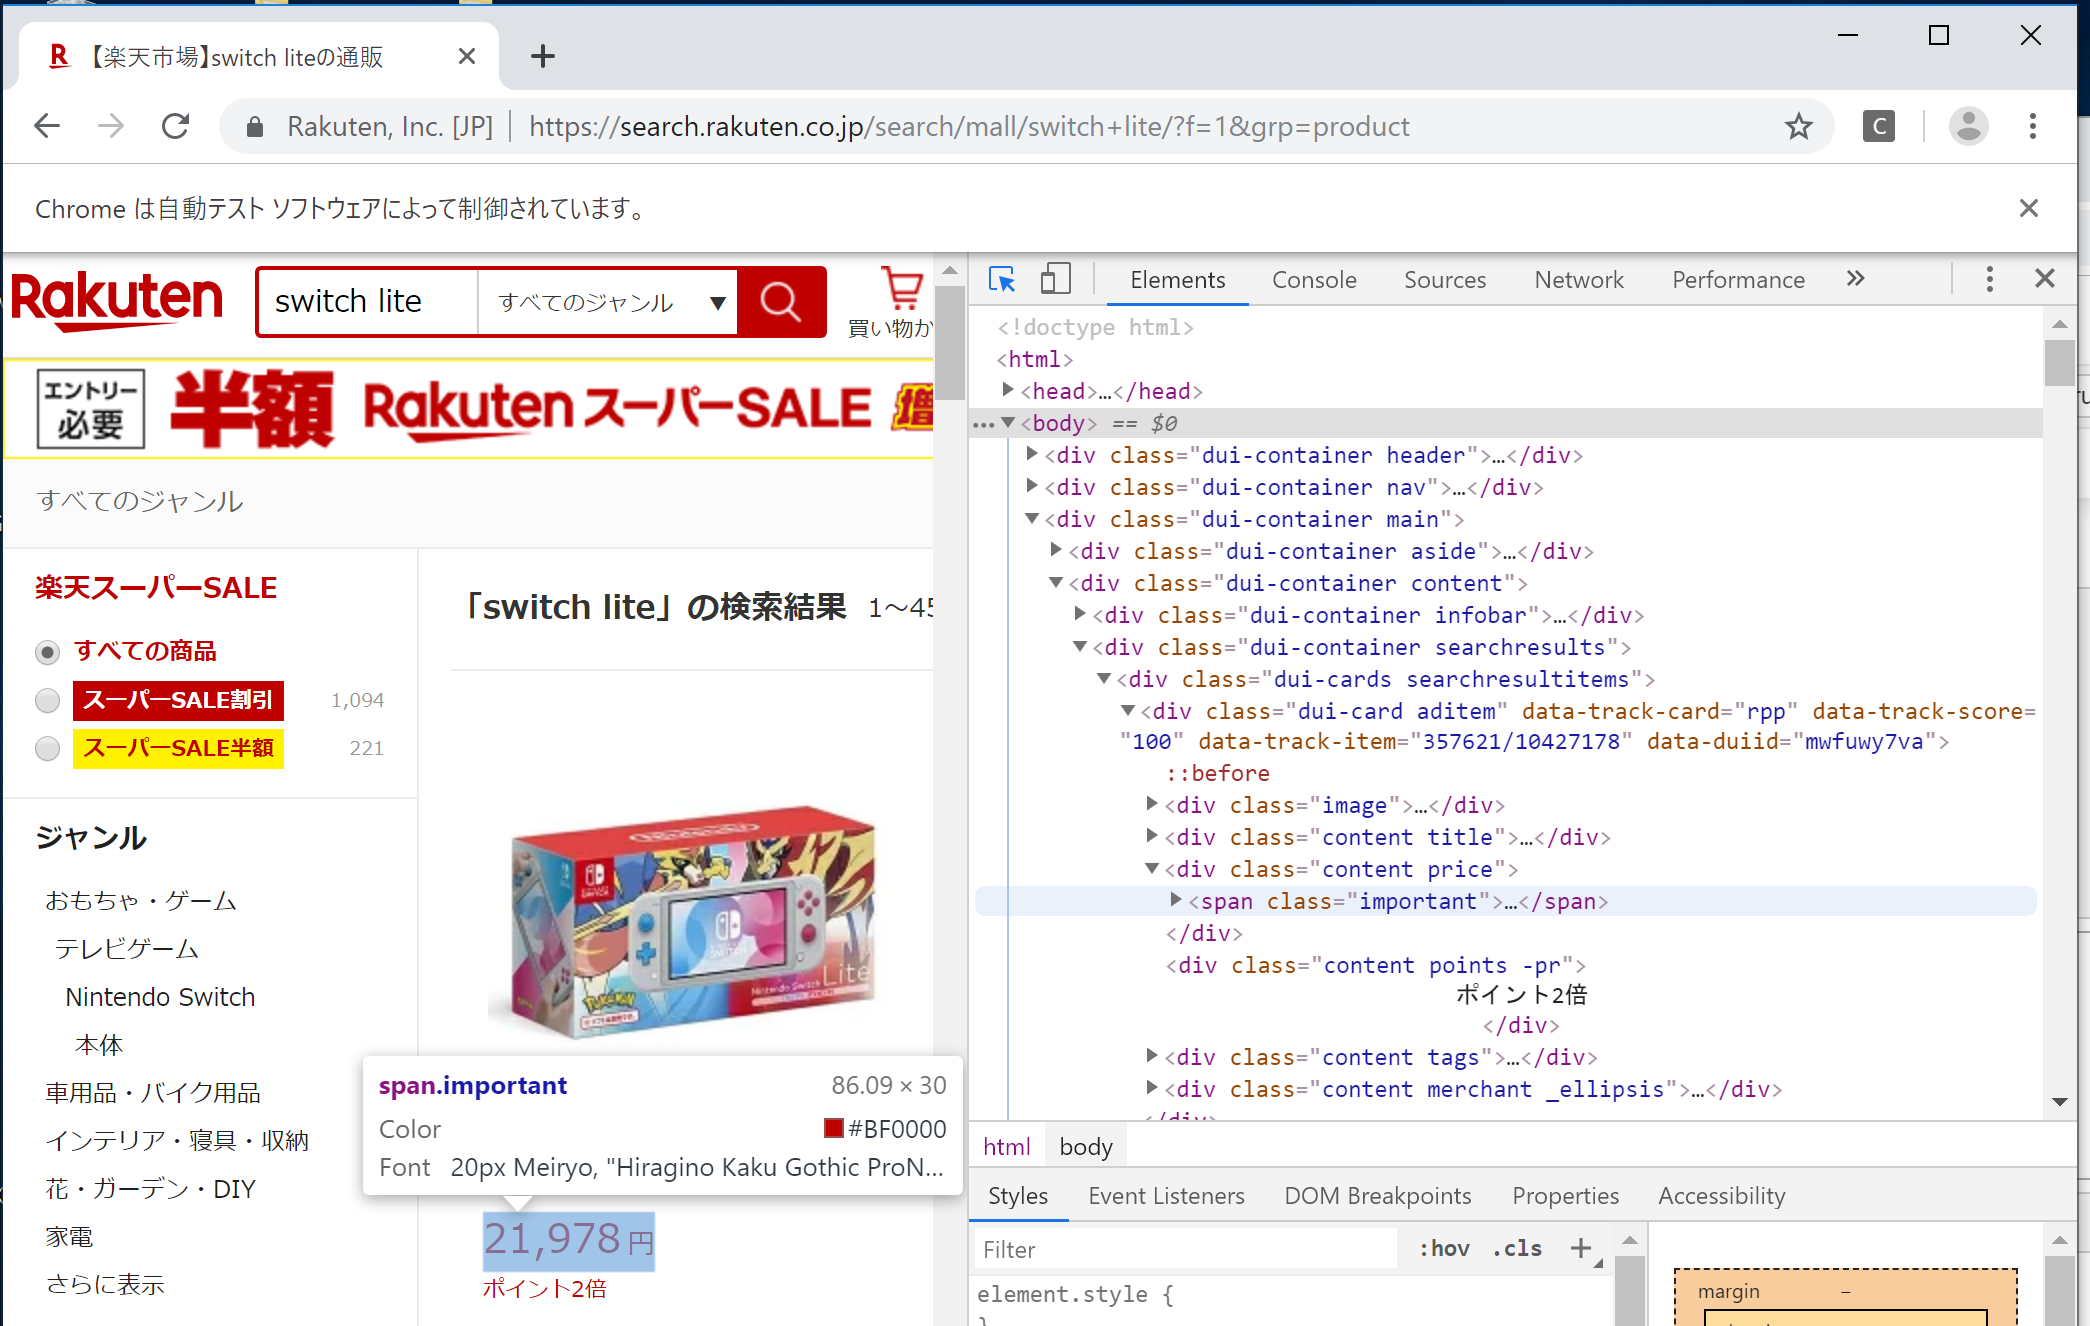Viewport: 2090px width, 1326px height.
Task: Toggle the :hov element state button
Action: point(1444,1248)
